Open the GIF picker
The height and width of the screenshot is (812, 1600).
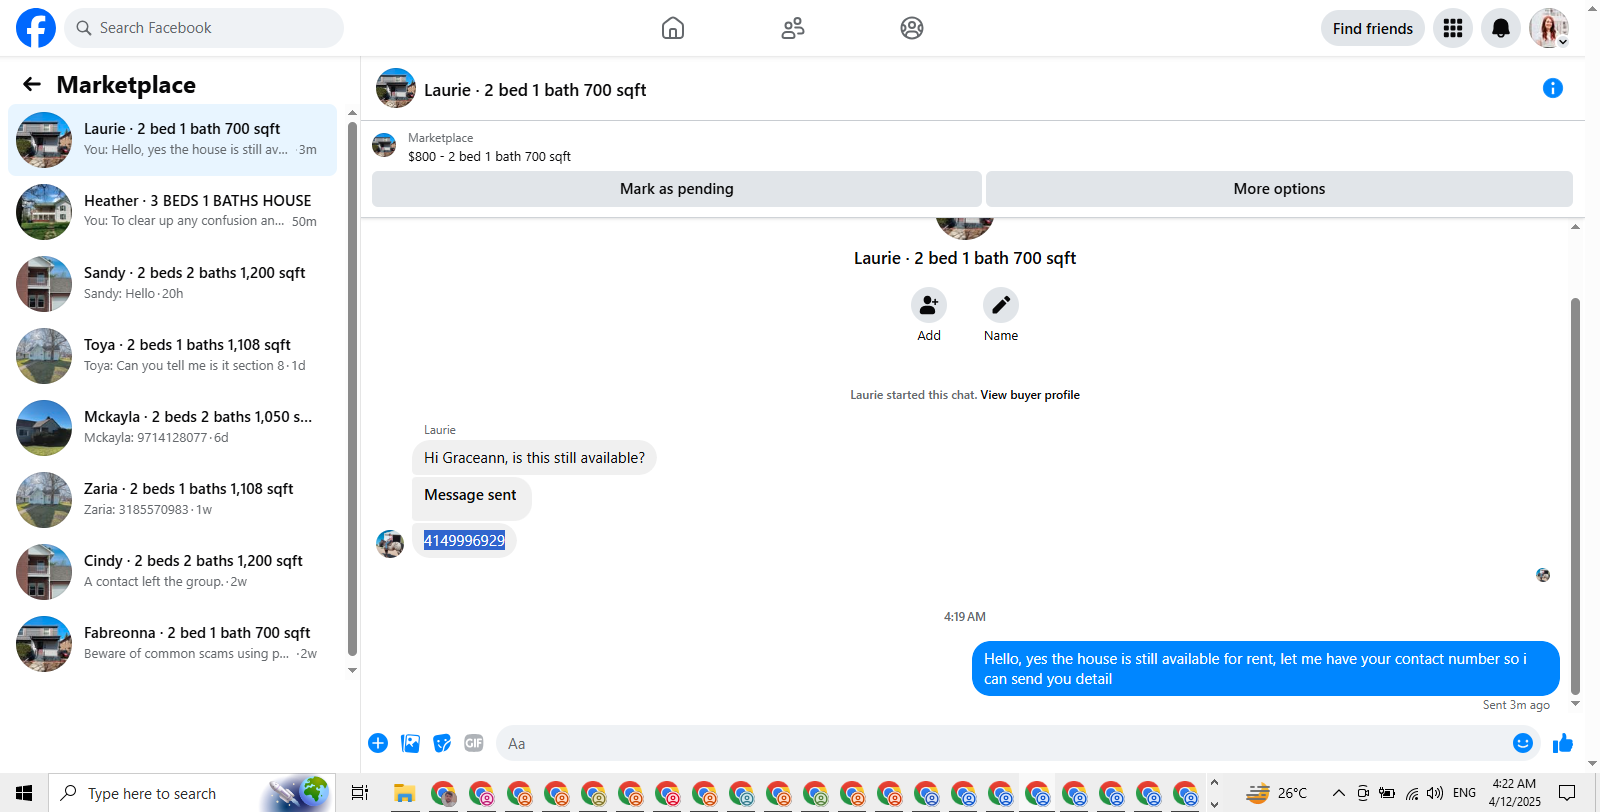[474, 743]
